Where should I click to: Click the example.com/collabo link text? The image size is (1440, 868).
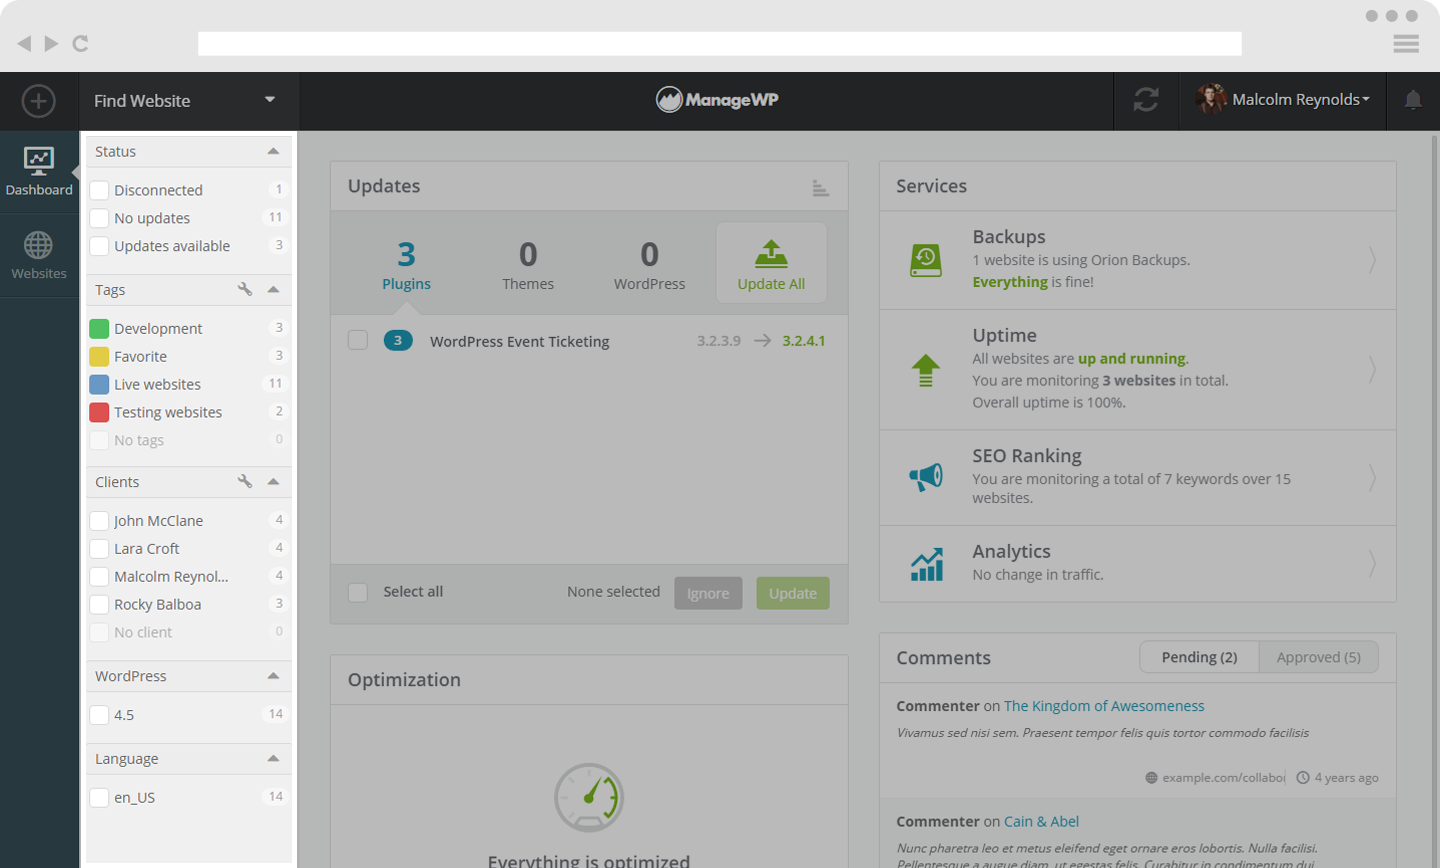click(1223, 778)
